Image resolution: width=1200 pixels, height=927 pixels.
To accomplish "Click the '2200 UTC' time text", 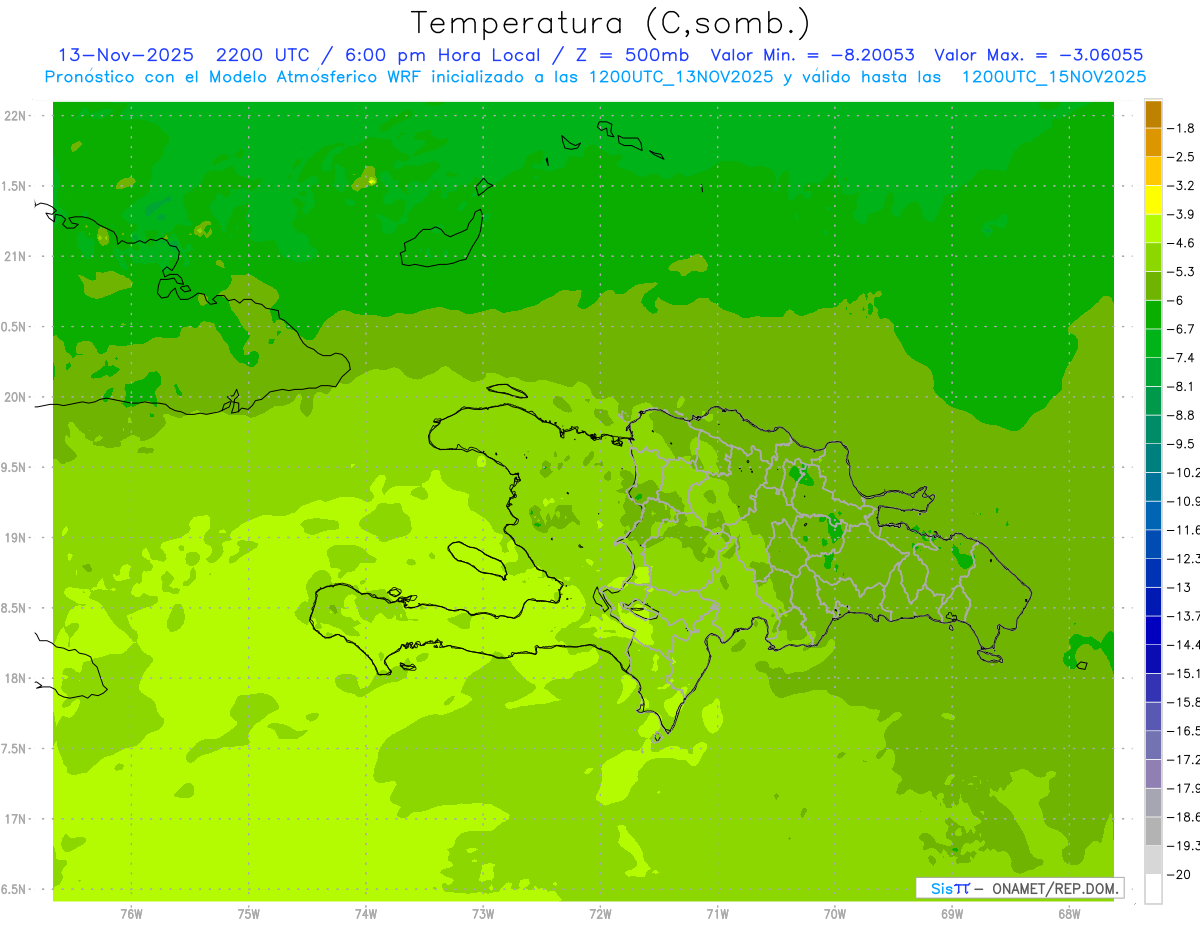I will pyautogui.click(x=262, y=55).
